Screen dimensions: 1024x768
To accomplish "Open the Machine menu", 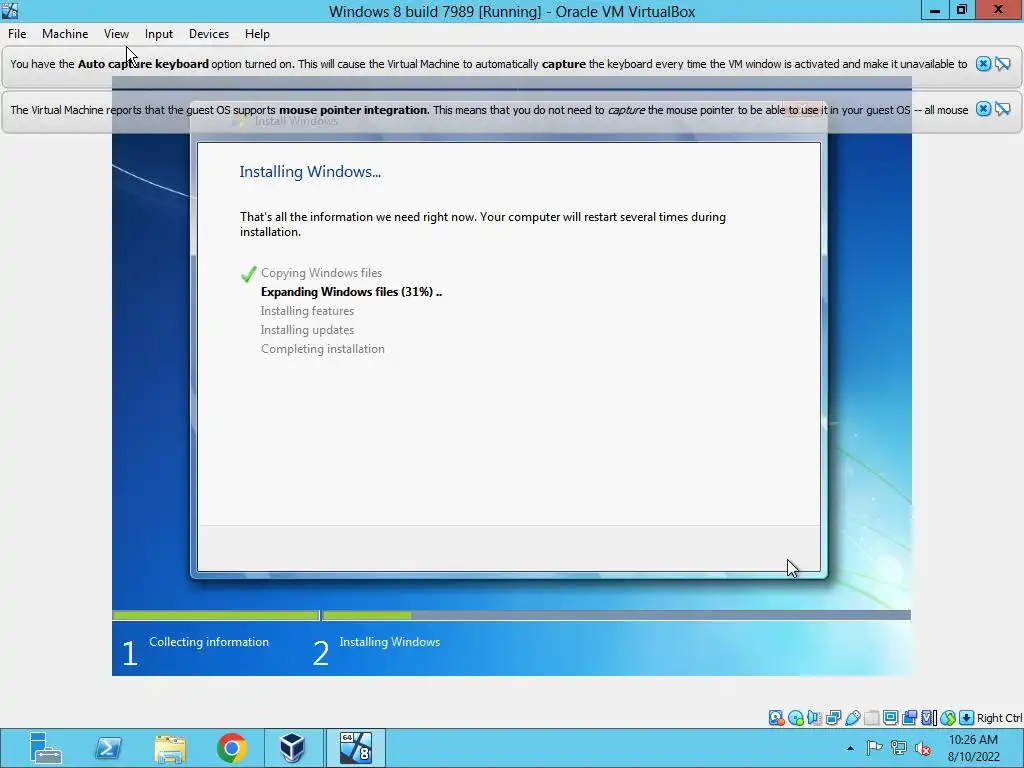I will (65, 34).
